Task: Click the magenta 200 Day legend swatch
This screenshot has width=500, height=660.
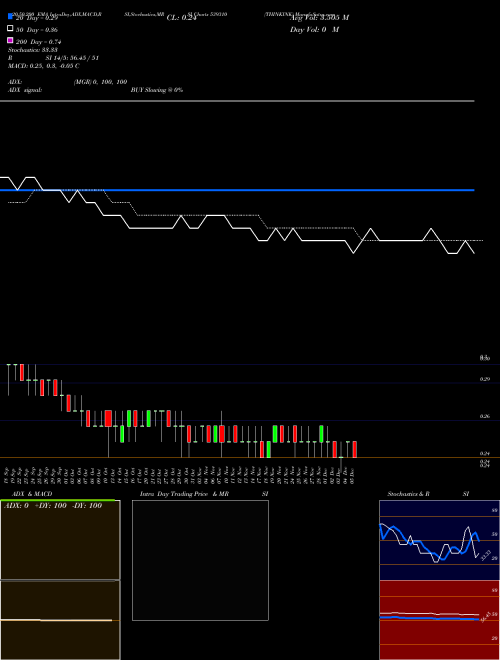Action: click(10, 40)
